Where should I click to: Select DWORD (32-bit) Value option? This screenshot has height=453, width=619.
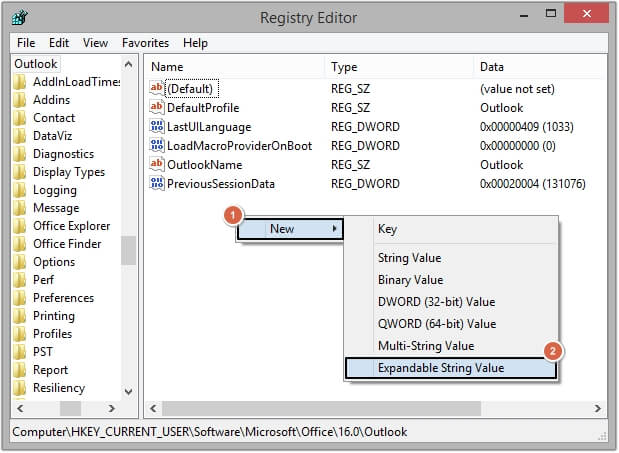tap(436, 302)
